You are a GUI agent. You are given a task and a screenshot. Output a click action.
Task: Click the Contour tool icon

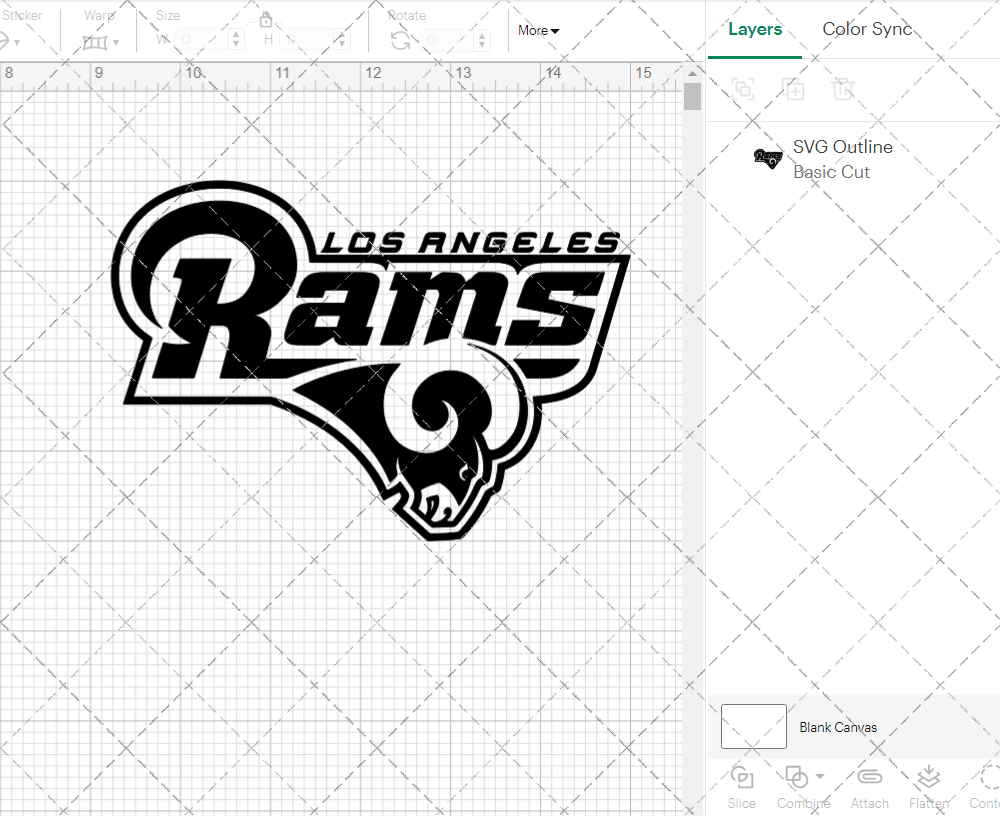point(988,777)
